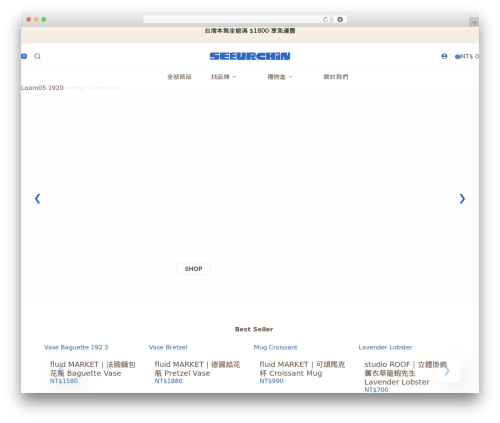Click the NT$1880 price
This screenshot has width=500, height=423.
[x=168, y=381]
